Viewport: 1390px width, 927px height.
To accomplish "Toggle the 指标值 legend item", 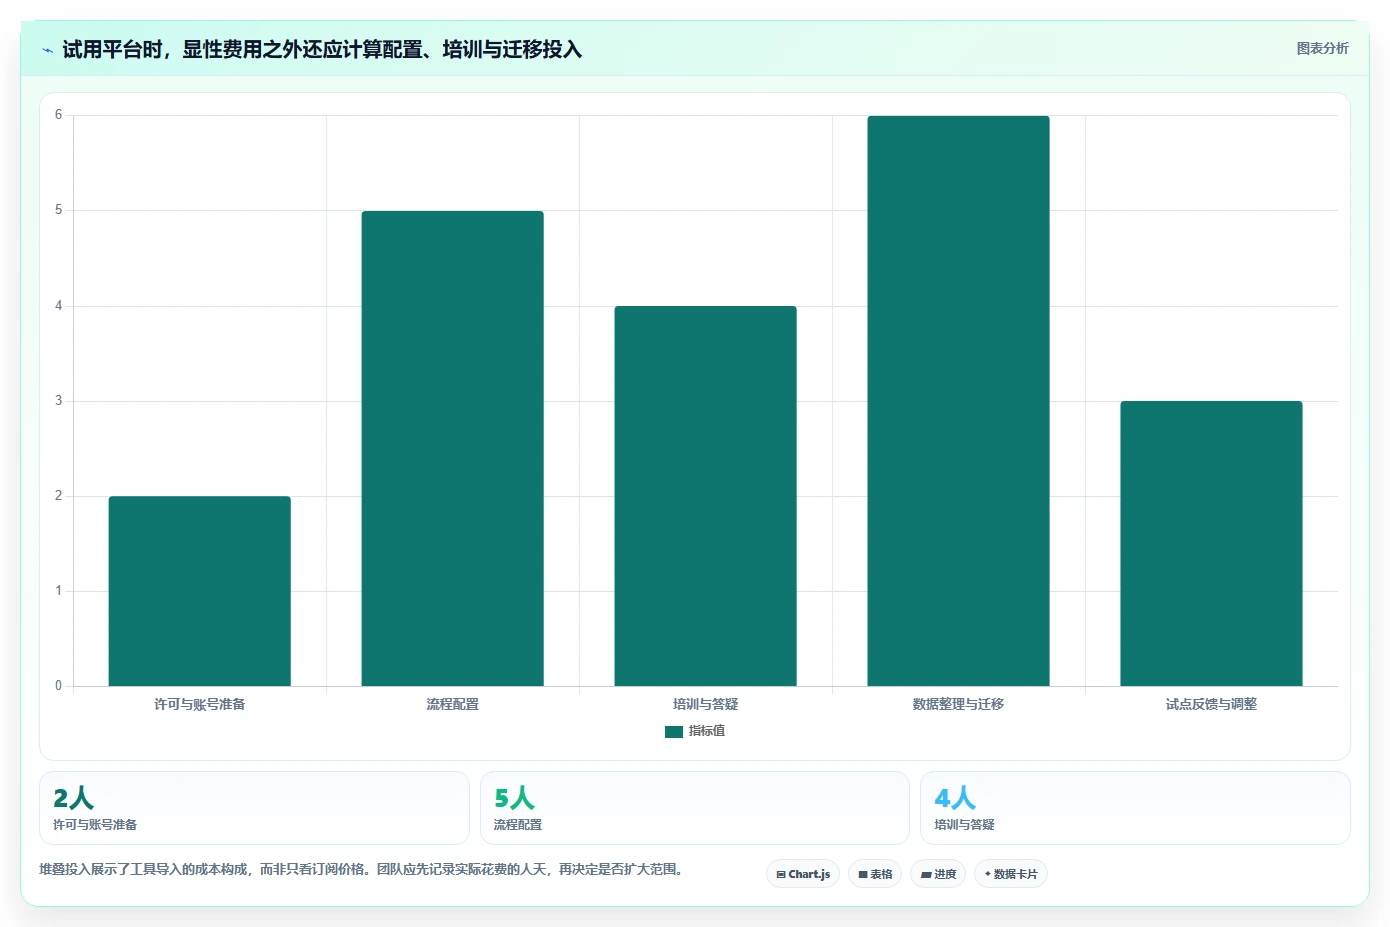I will click(x=695, y=731).
